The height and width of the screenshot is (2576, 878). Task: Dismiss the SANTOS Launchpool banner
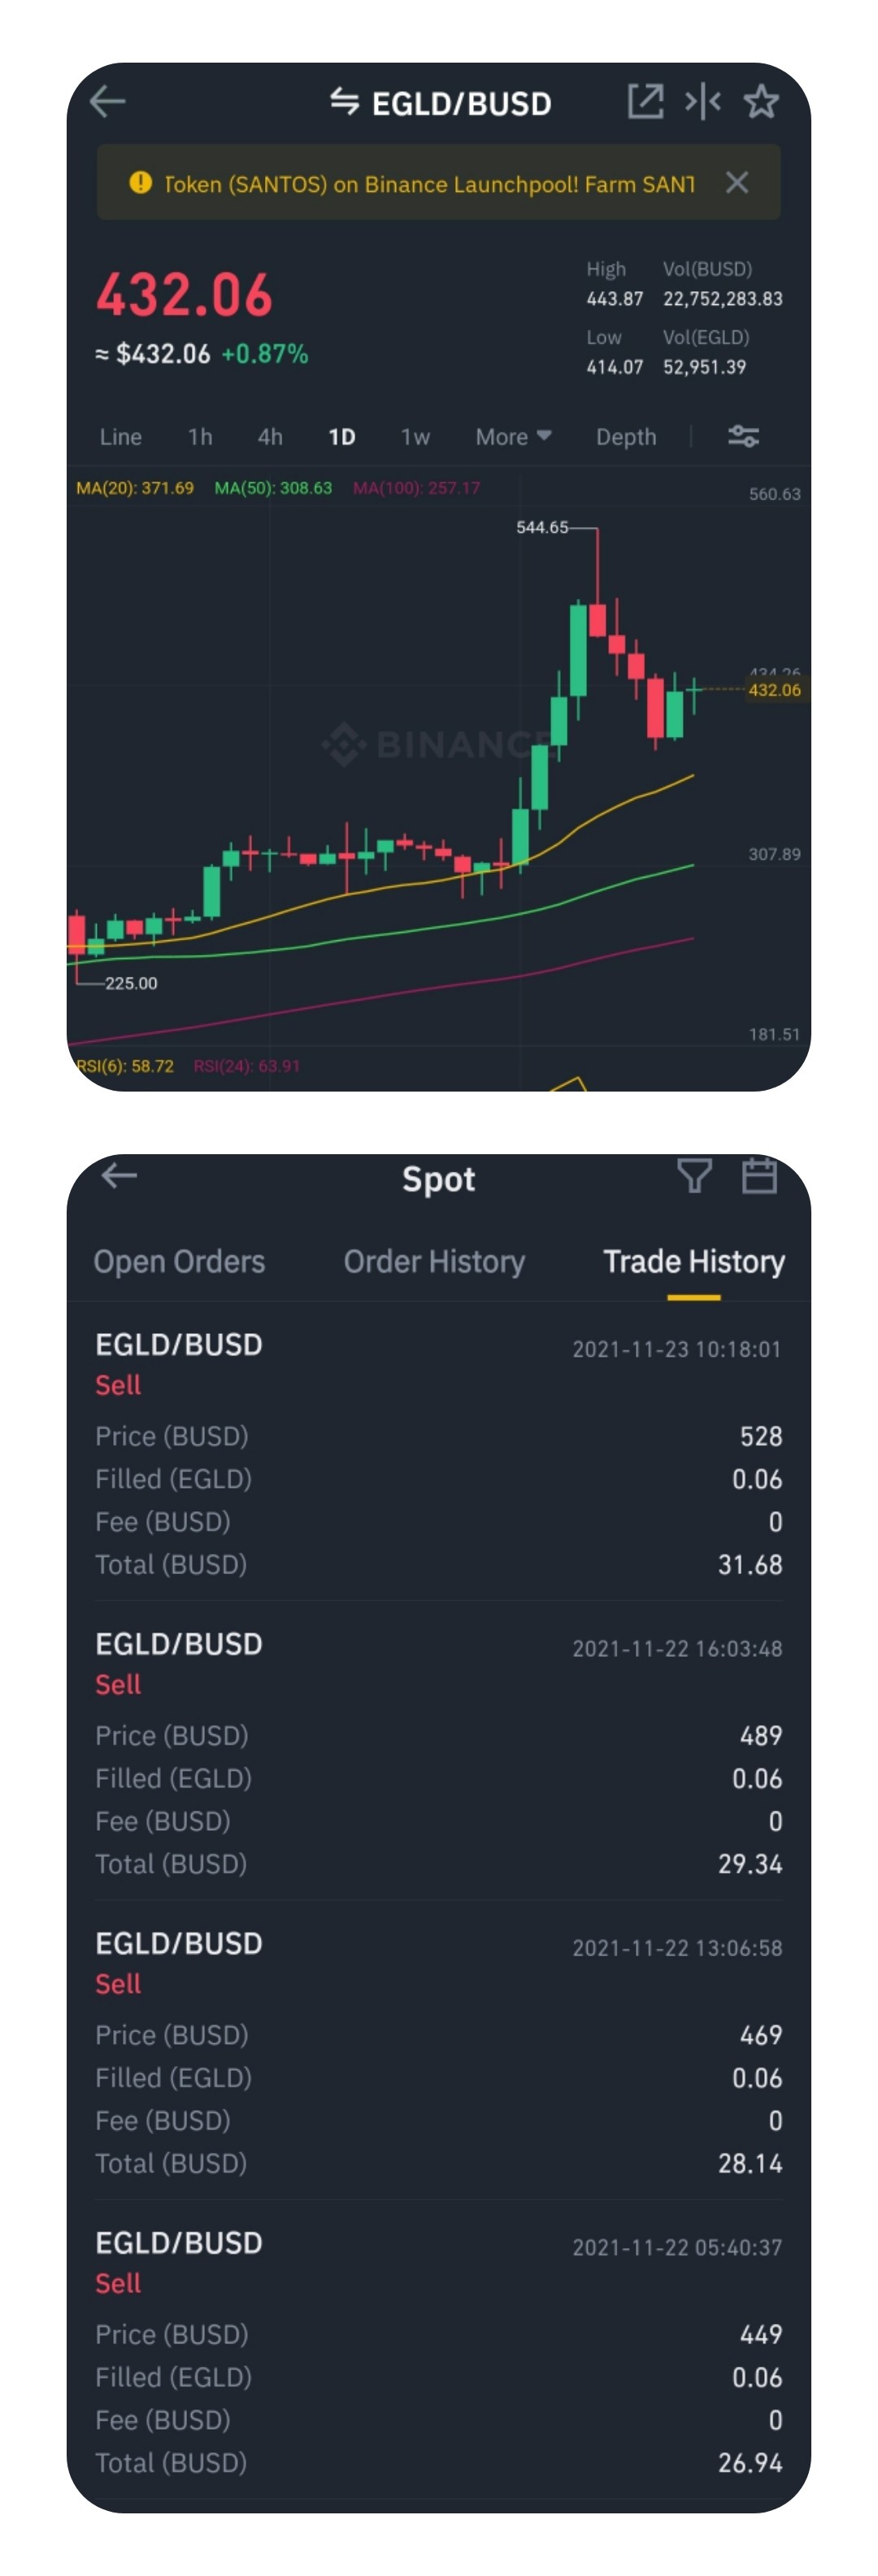click(737, 183)
